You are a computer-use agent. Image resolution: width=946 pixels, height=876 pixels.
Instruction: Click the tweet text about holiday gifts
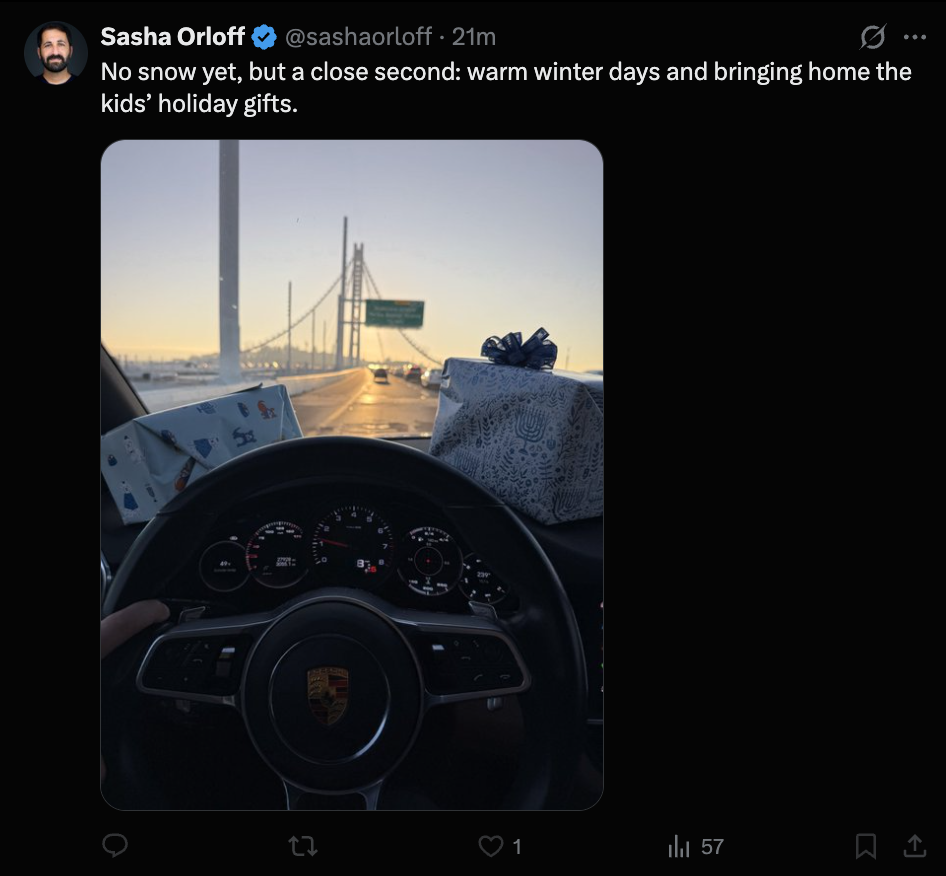[505, 87]
